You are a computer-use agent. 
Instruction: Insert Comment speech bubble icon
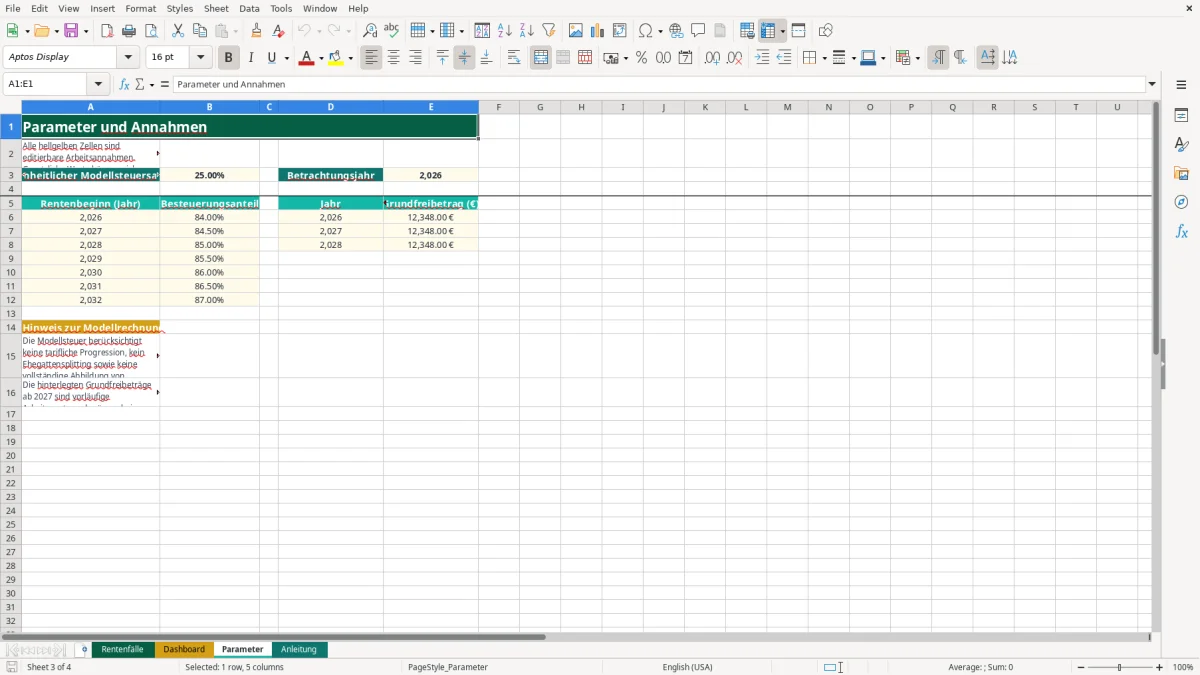click(x=698, y=31)
